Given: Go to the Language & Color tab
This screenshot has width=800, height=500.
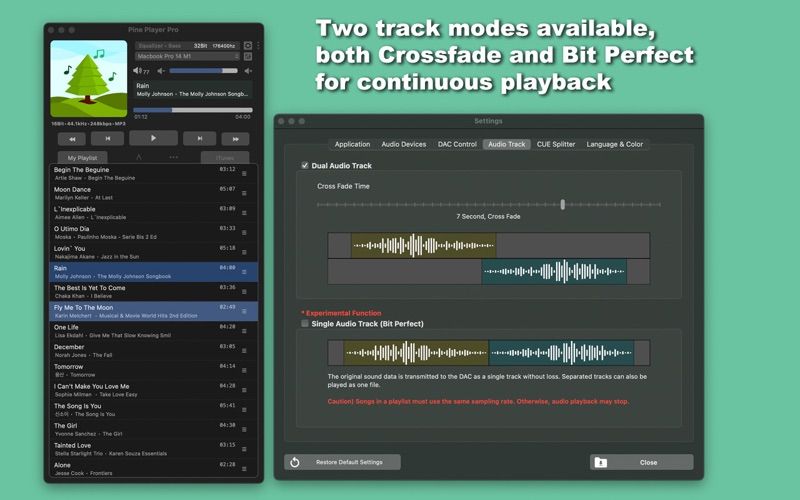Looking at the screenshot, I should coord(614,144).
